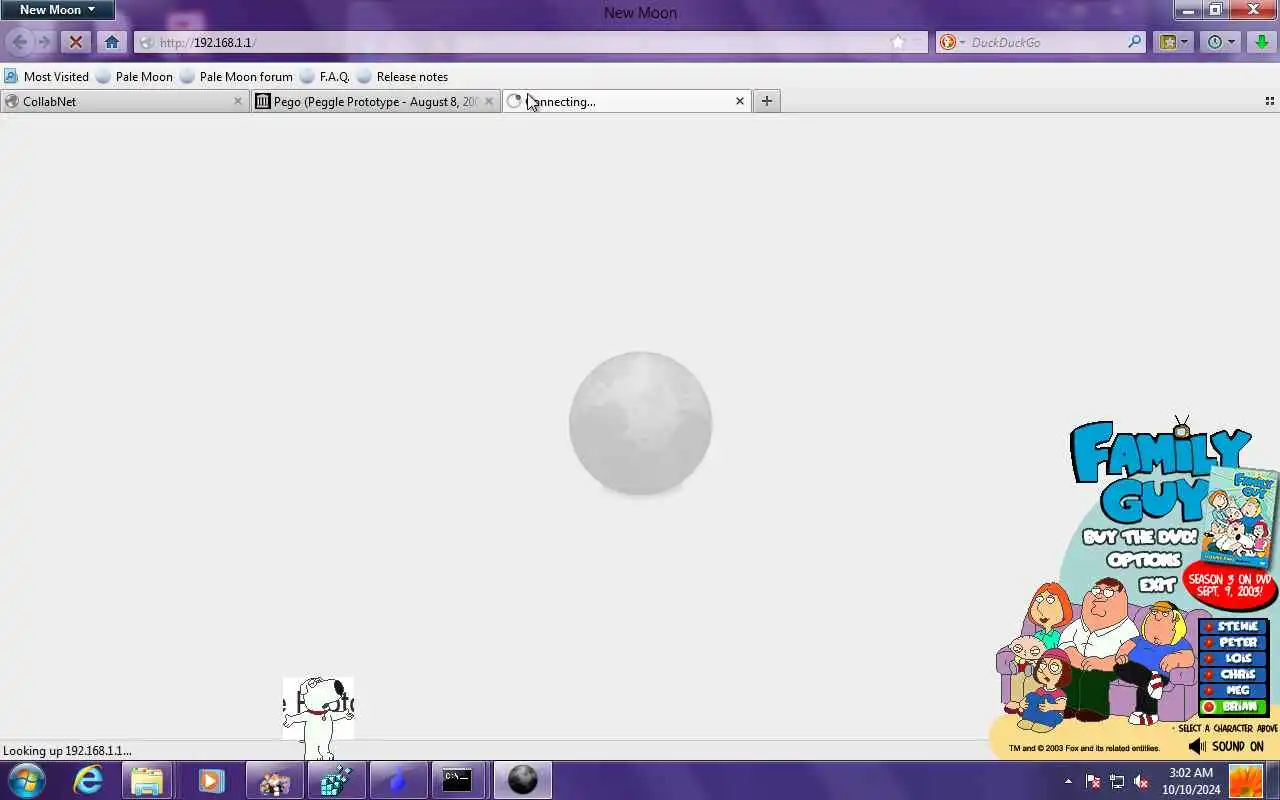Screen dimensions: 1280x800
Task: Open the history clock dropdown button
Action: (x=1221, y=42)
